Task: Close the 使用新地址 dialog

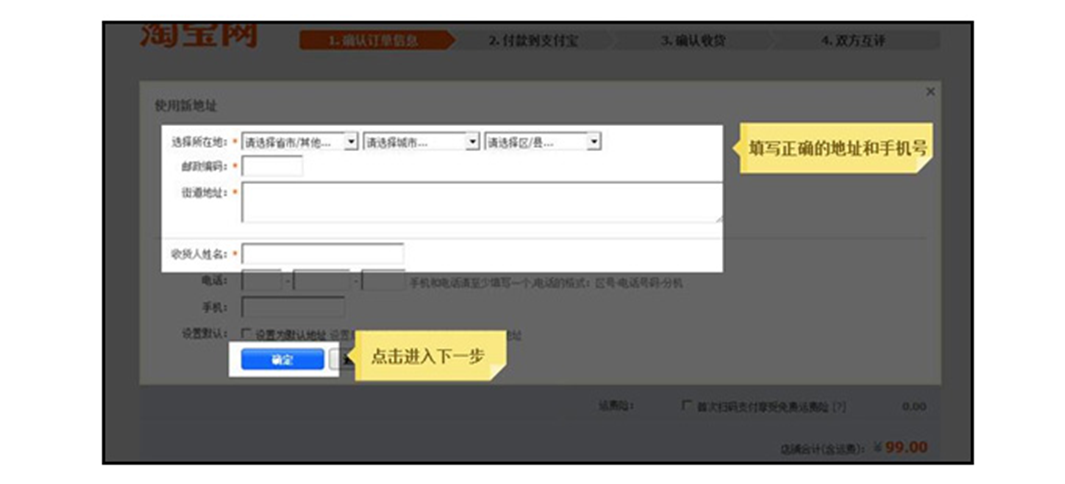Action: pyautogui.click(x=930, y=91)
